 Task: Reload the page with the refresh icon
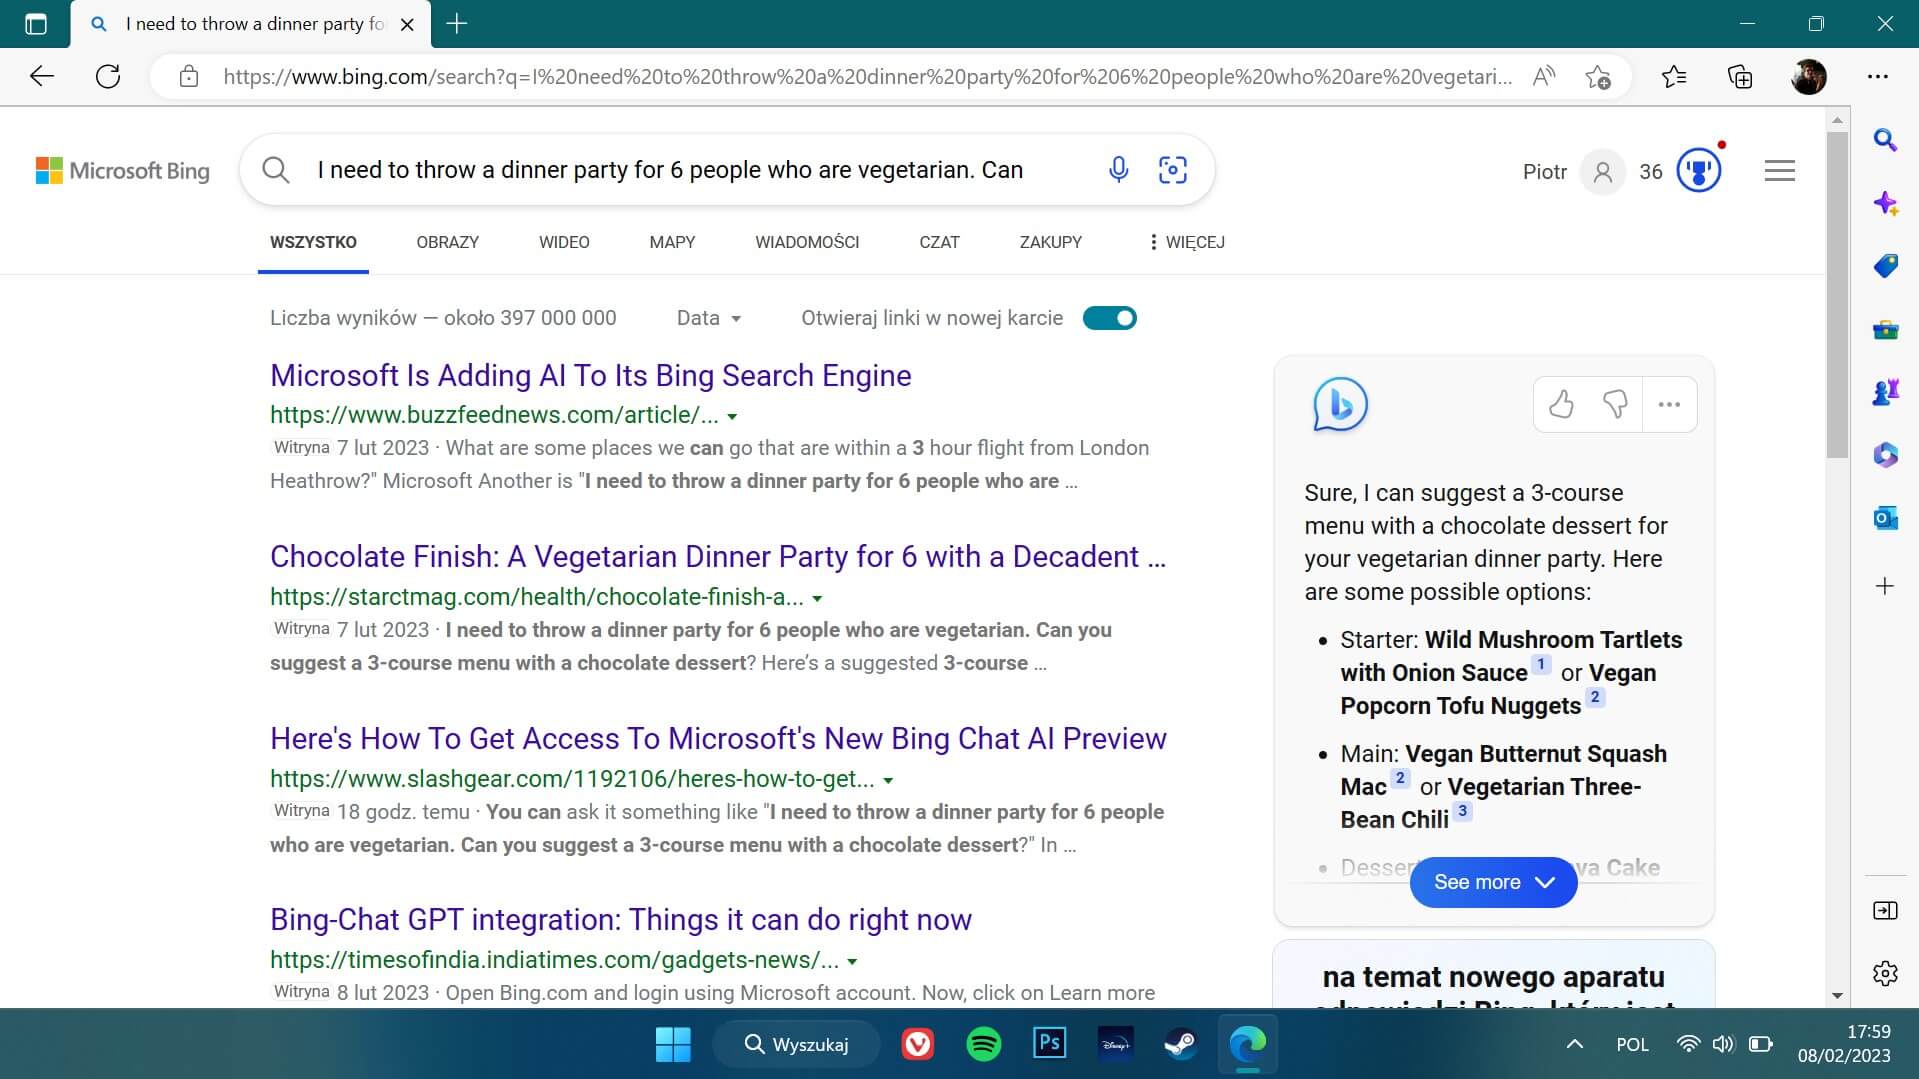[109, 76]
